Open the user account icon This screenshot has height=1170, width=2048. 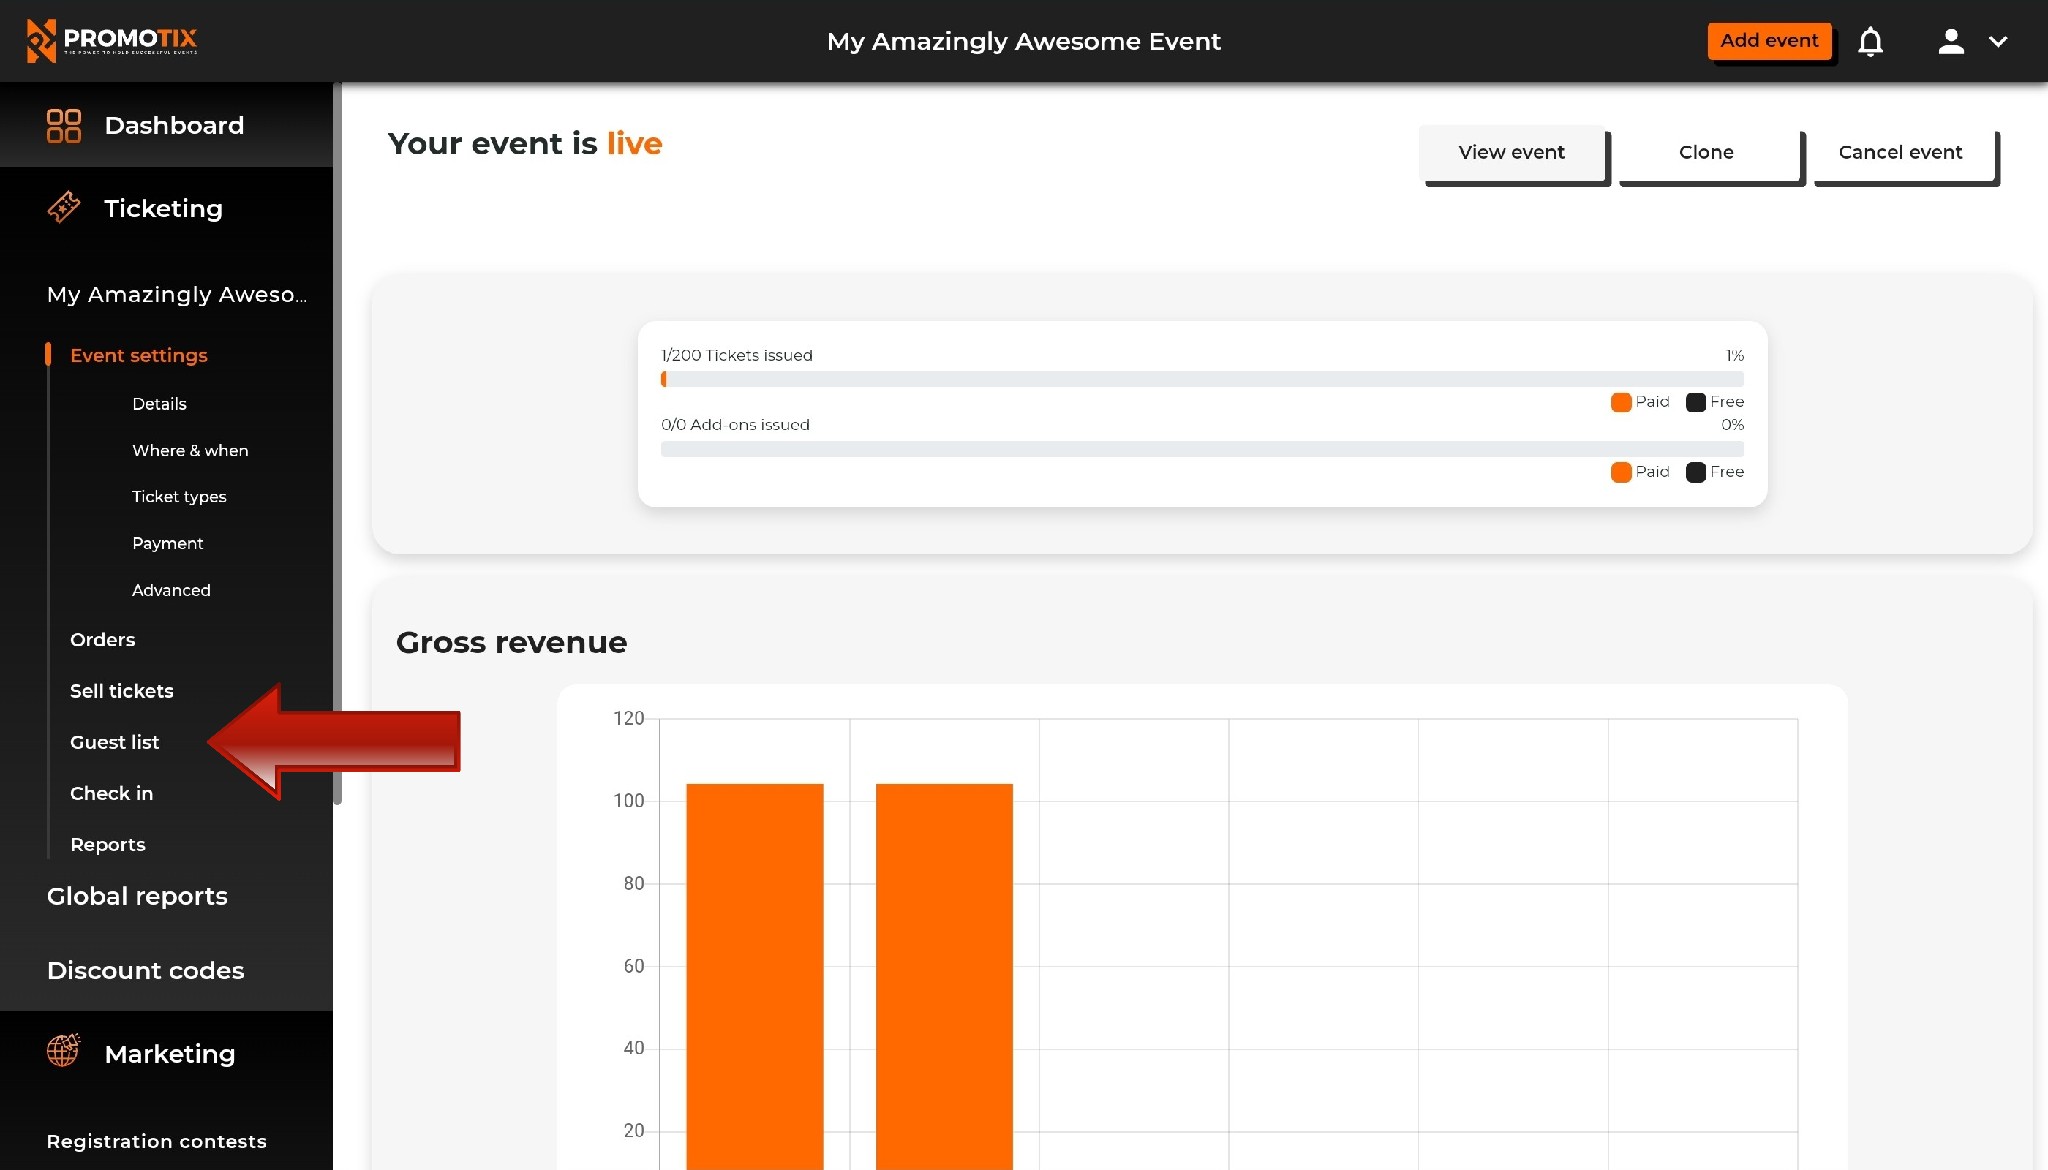point(1951,41)
